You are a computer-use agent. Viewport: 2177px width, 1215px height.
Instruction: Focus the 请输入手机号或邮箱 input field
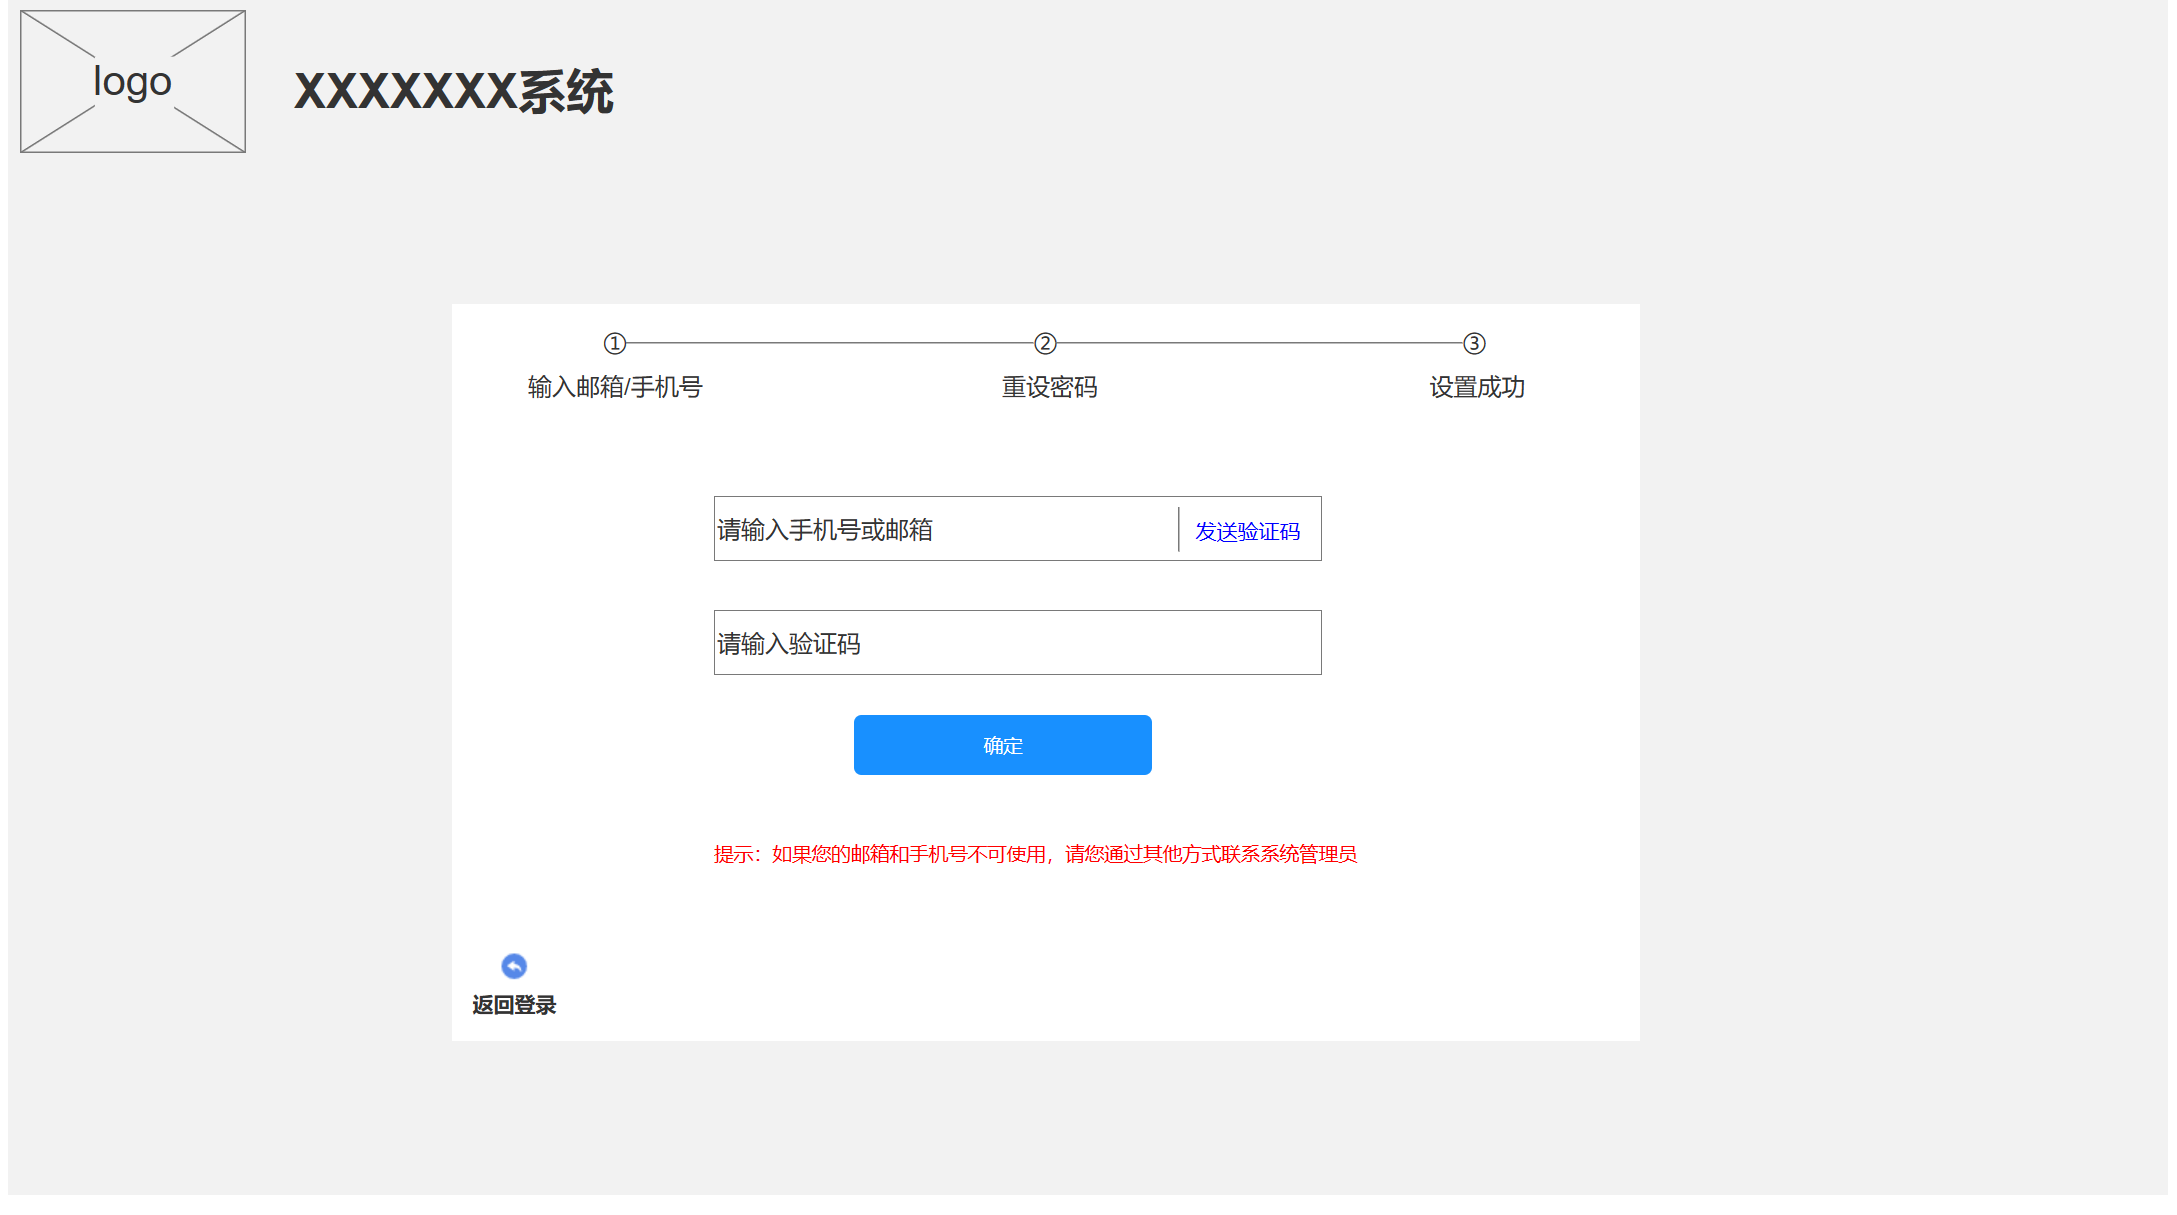(825, 530)
